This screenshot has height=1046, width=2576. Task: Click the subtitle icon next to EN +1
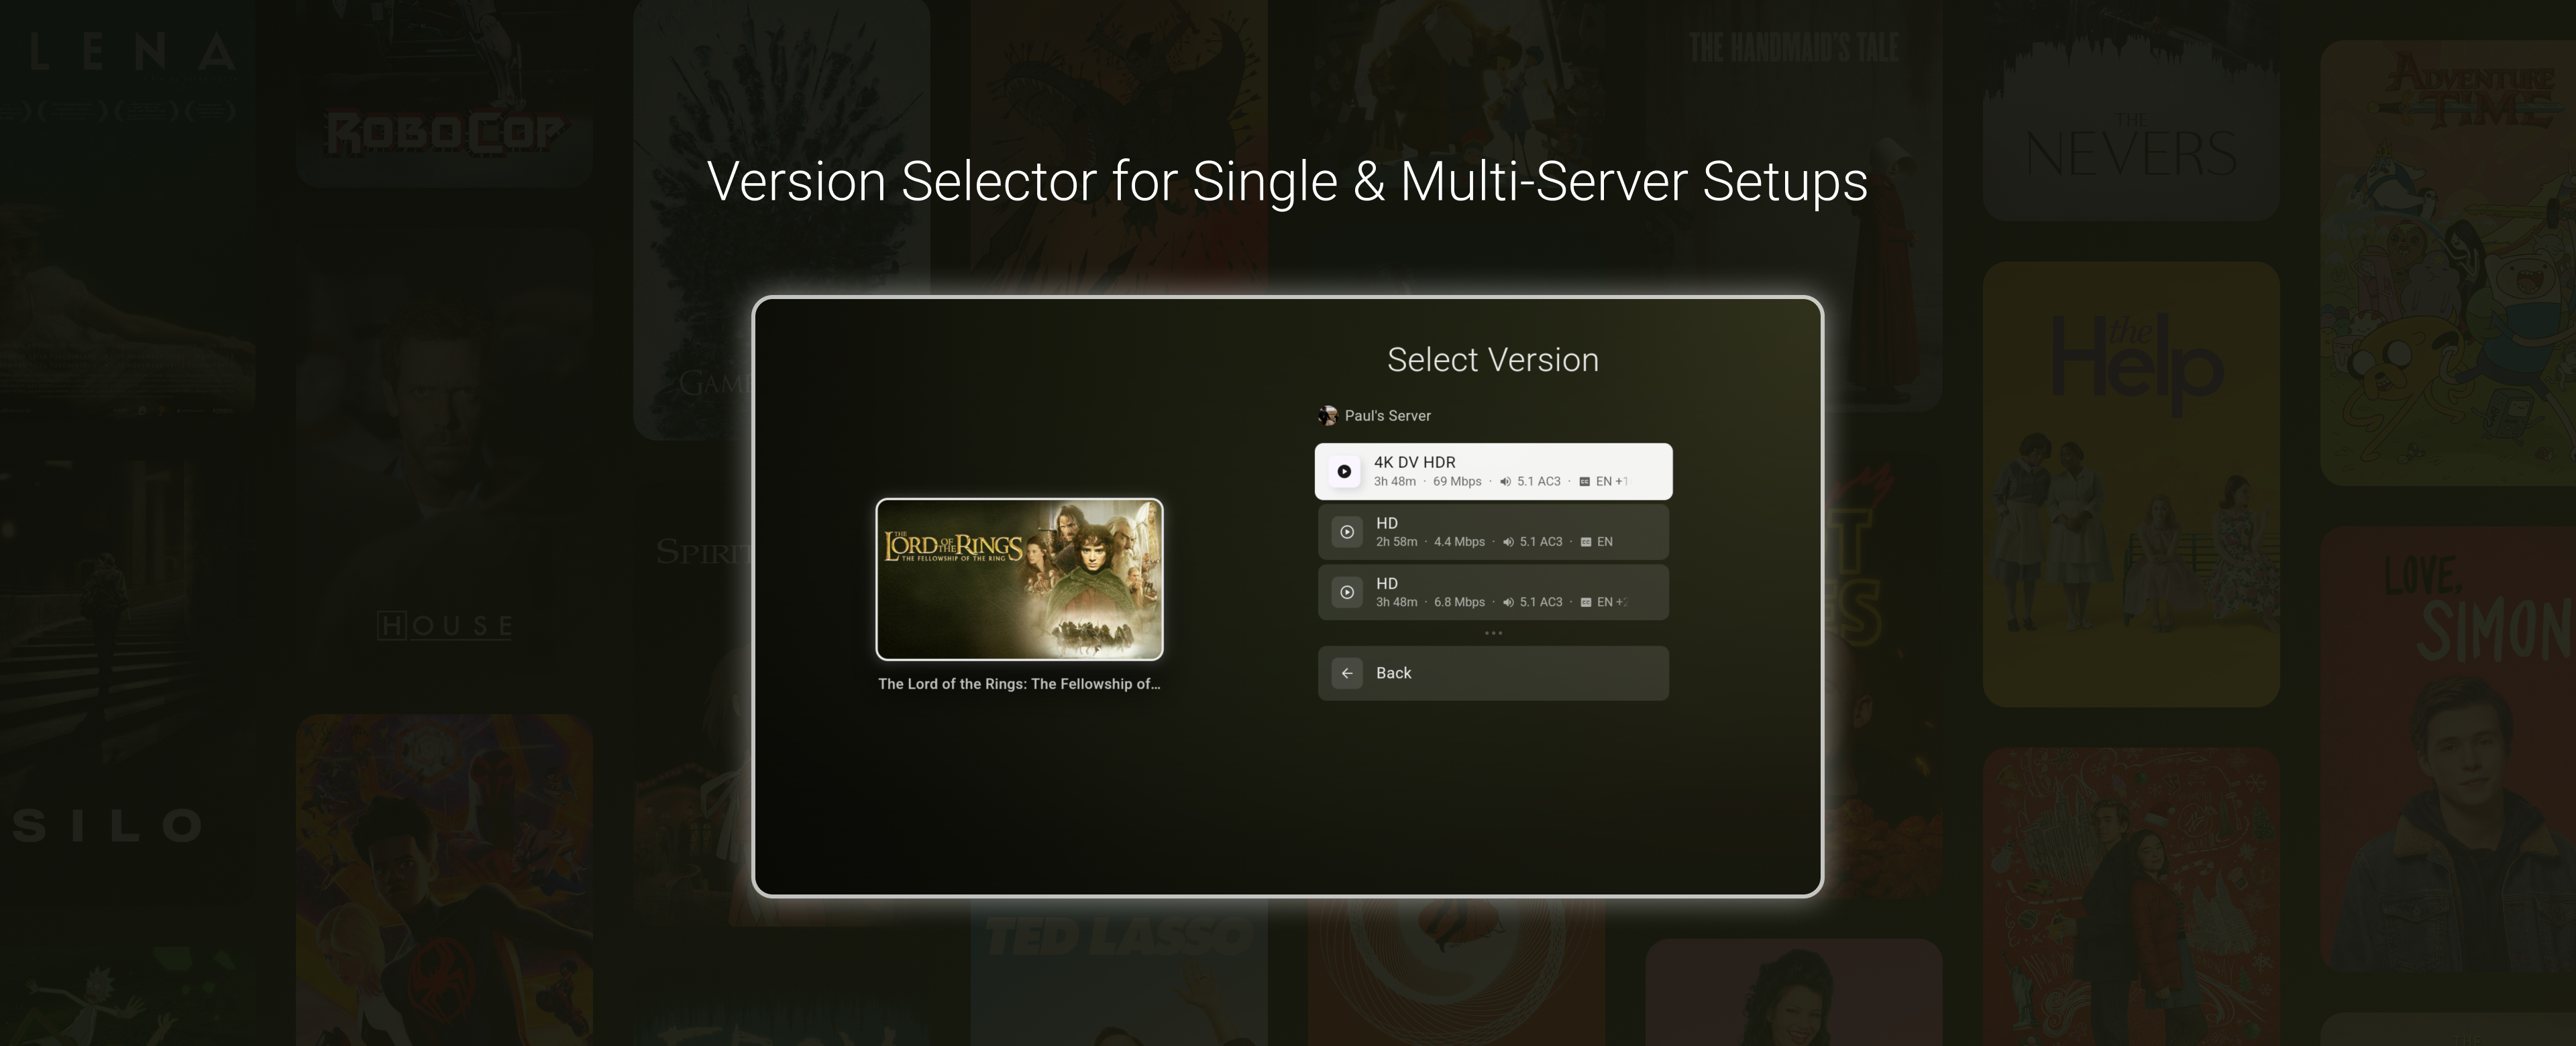tap(1584, 482)
